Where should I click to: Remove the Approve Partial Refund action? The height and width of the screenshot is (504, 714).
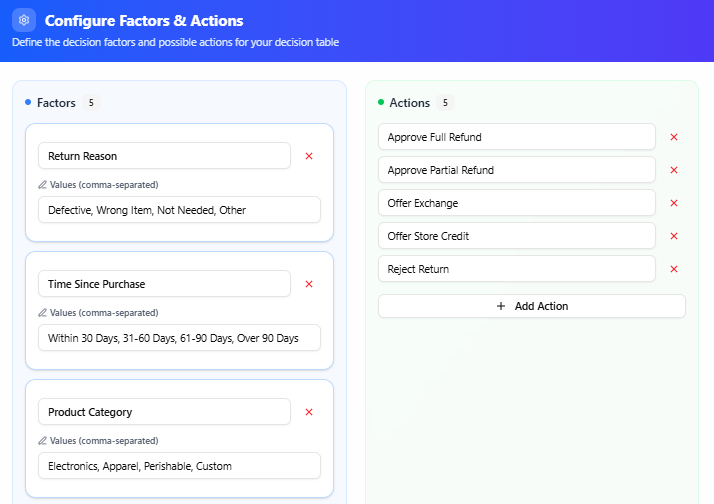click(x=674, y=170)
